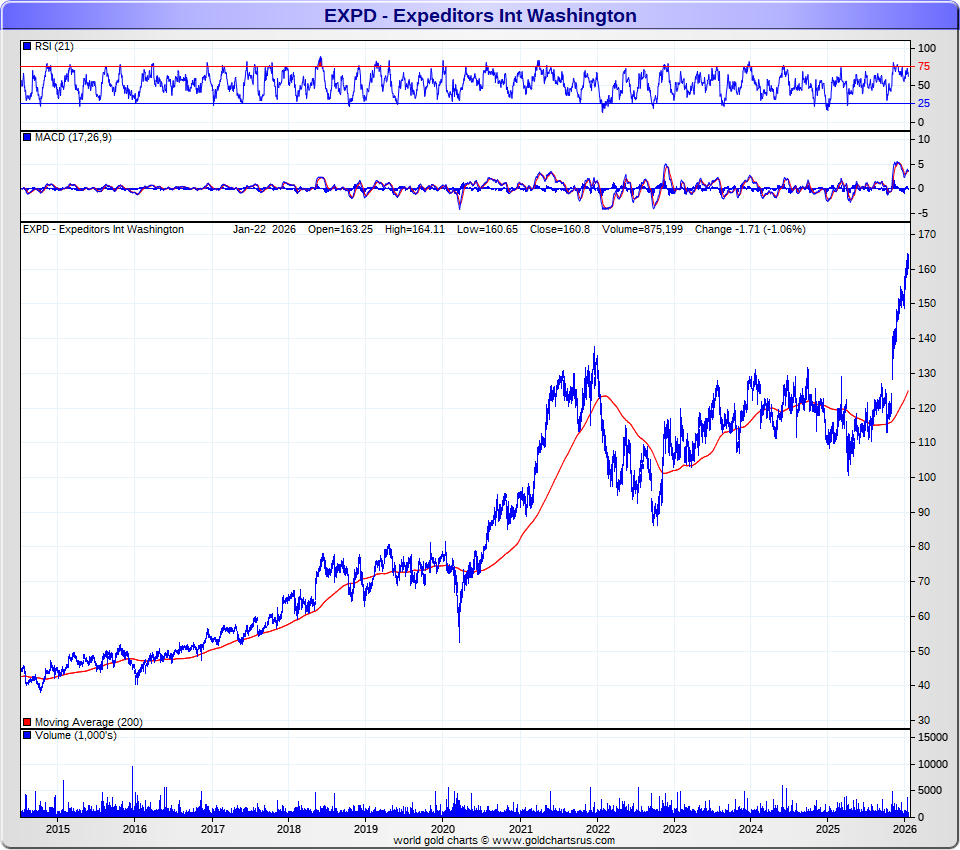Open the www.goldchartsrus.com footer link
Viewport: 960px width, 850px height.
tap(553, 840)
